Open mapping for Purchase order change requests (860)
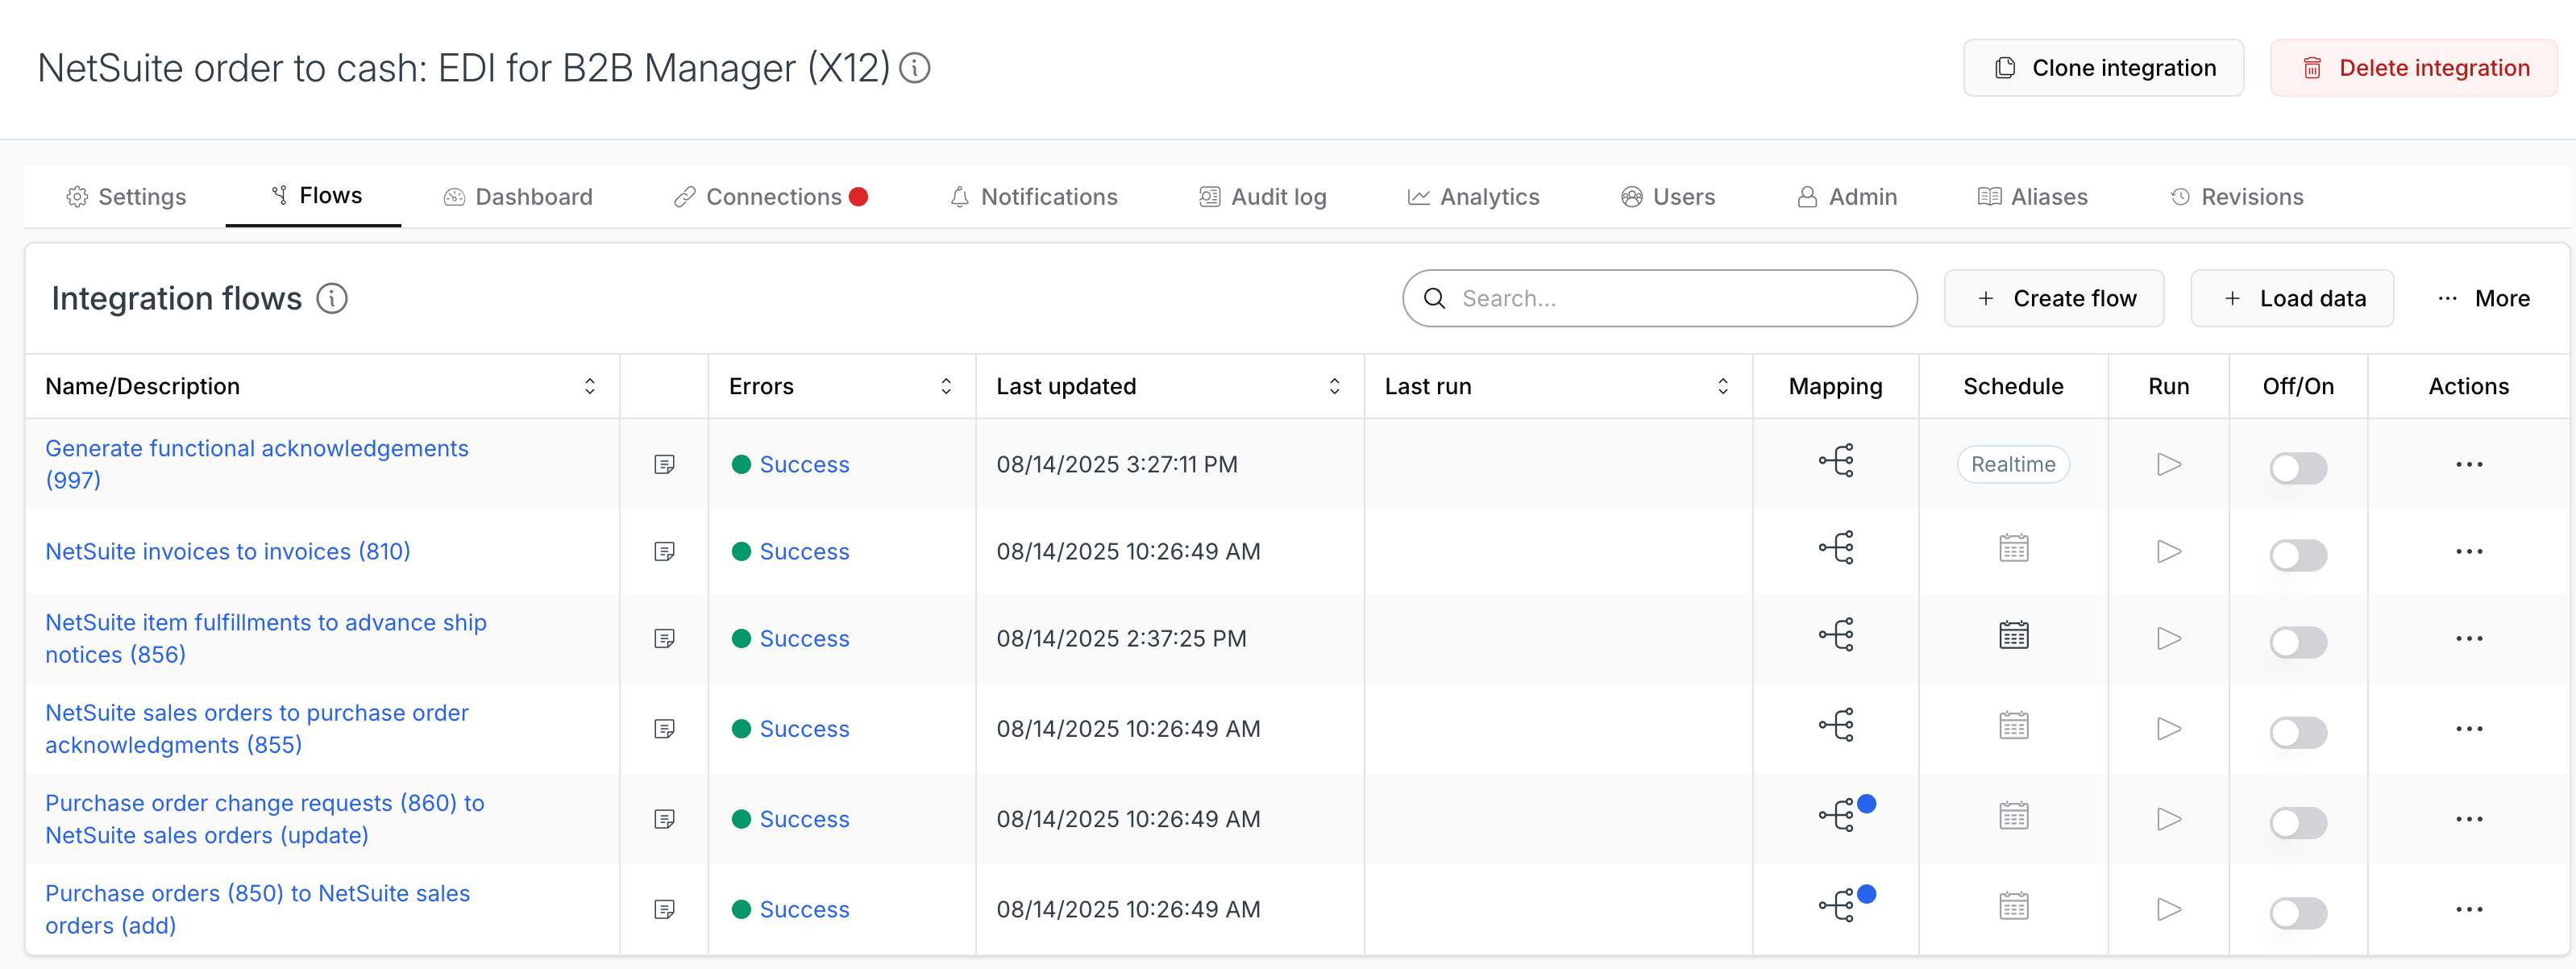The image size is (2576, 969). click(1836, 815)
